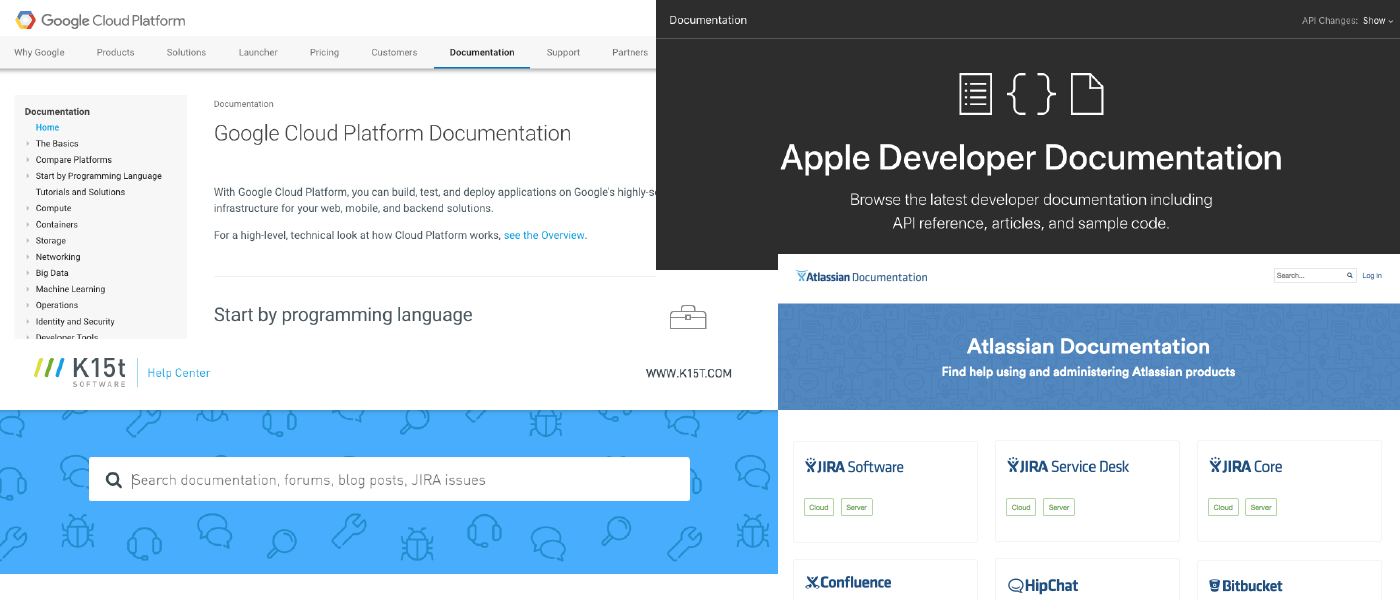
Task: Open the WWW.K15T.COM link
Action: tap(688, 373)
